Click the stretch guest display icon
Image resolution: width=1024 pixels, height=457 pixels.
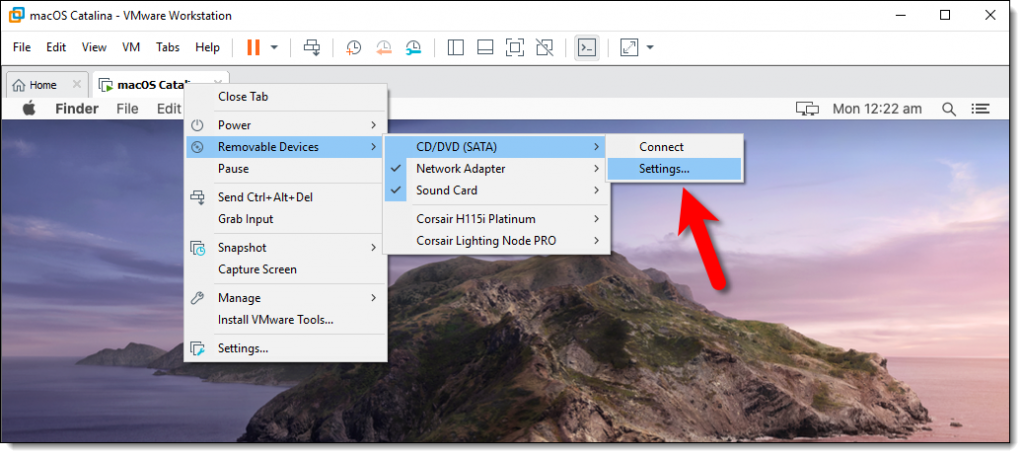click(x=629, y=47)
